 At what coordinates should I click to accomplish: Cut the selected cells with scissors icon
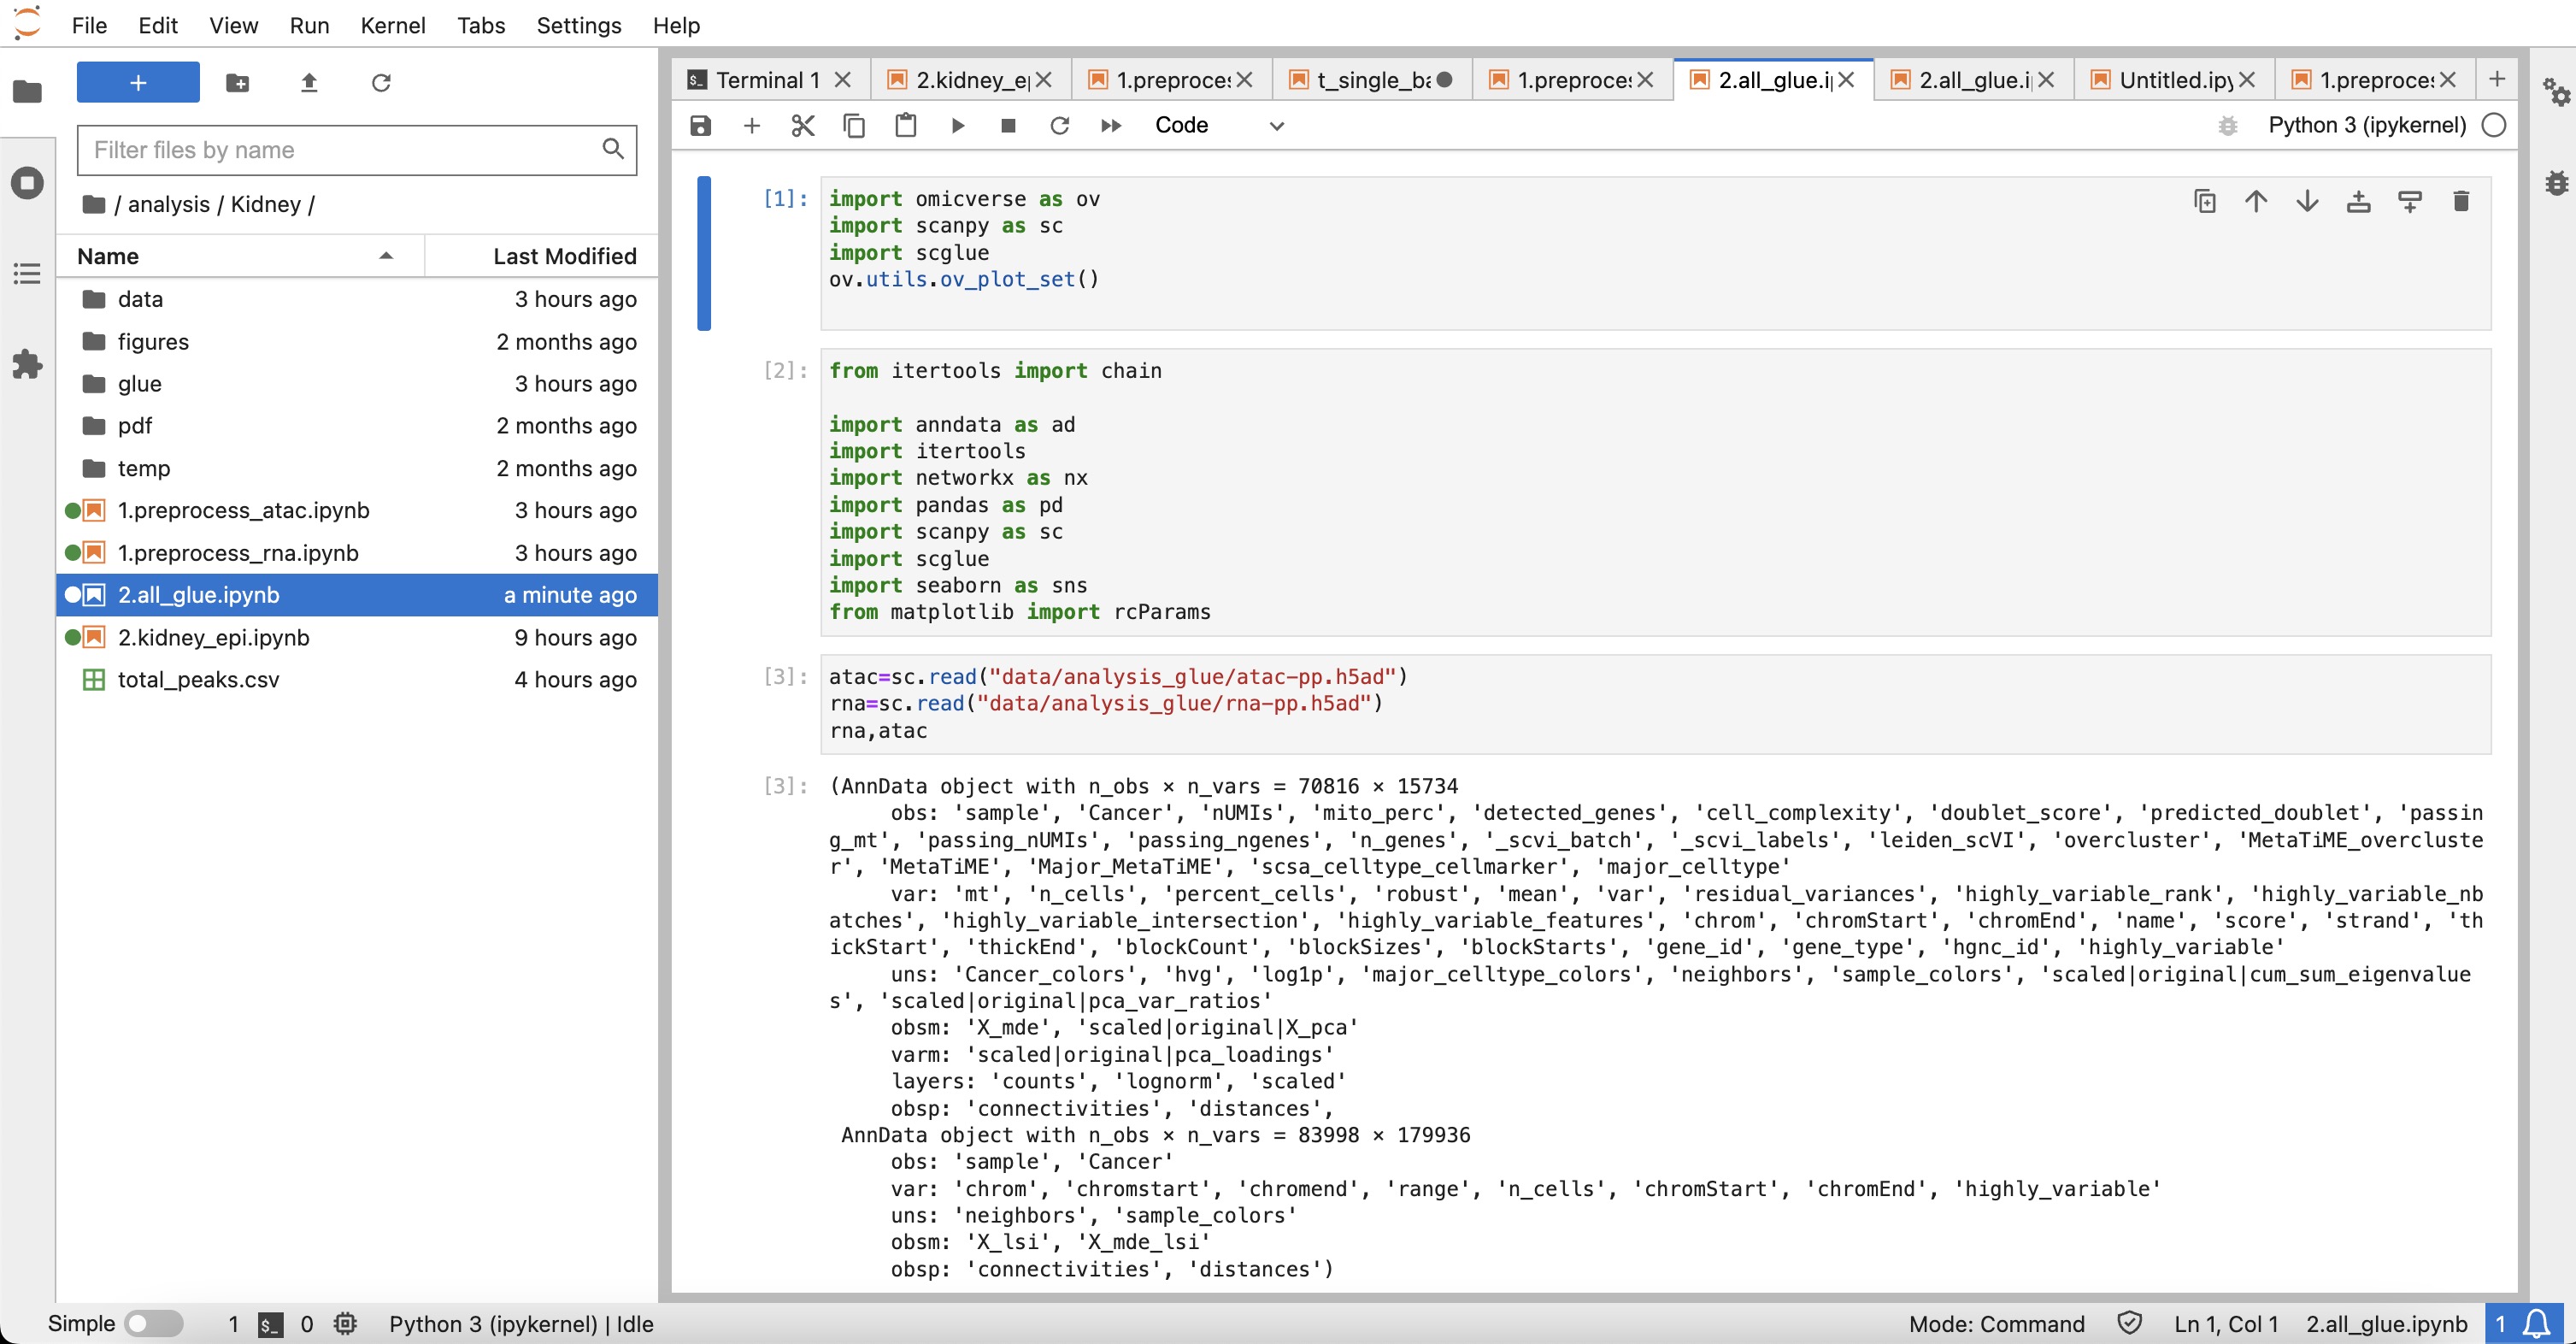[803, 125]
